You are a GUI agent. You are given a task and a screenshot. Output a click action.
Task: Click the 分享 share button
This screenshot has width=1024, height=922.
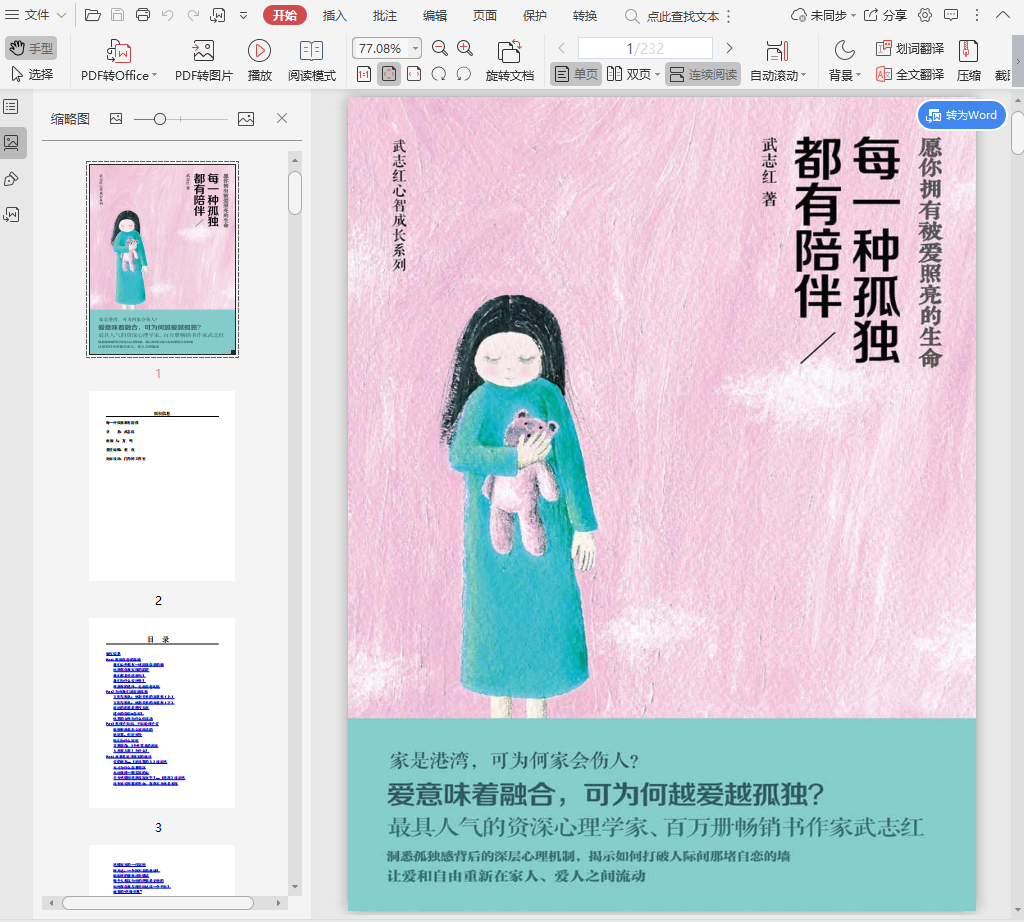[886, 15]
